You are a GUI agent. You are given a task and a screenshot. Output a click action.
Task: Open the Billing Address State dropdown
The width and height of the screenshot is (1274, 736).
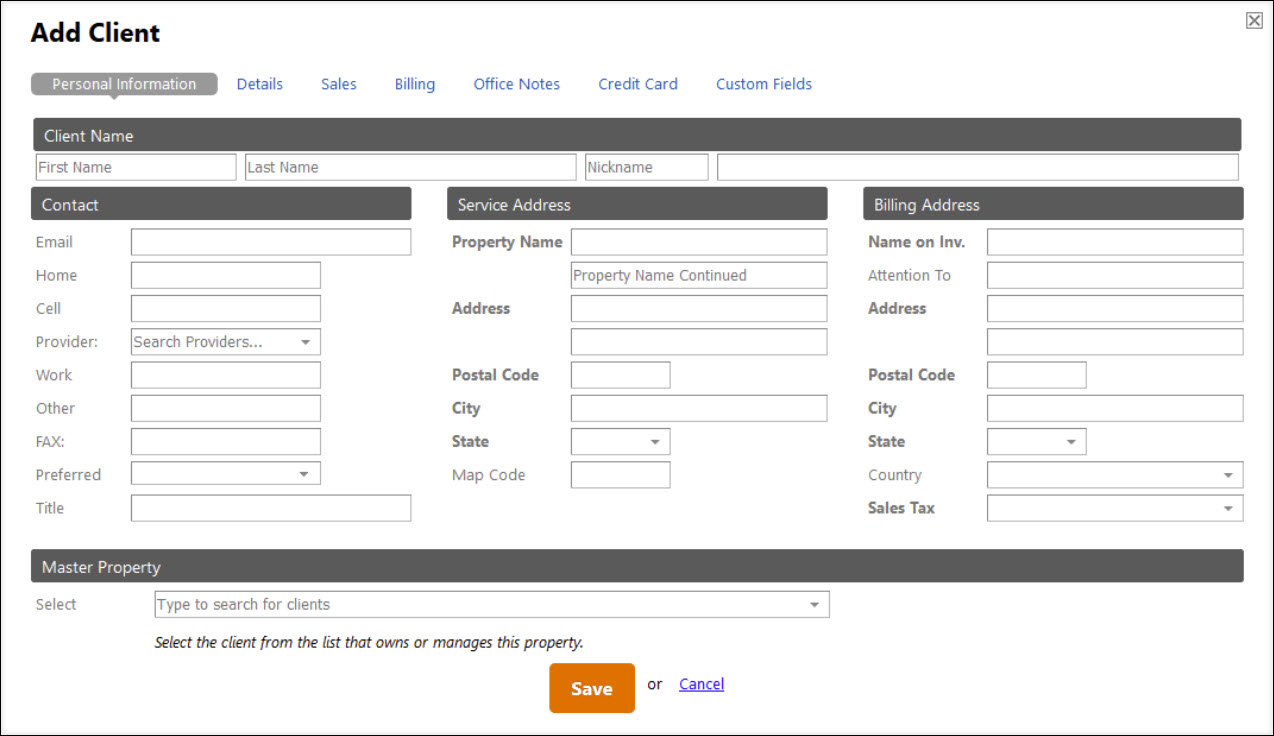(1037, 442)
